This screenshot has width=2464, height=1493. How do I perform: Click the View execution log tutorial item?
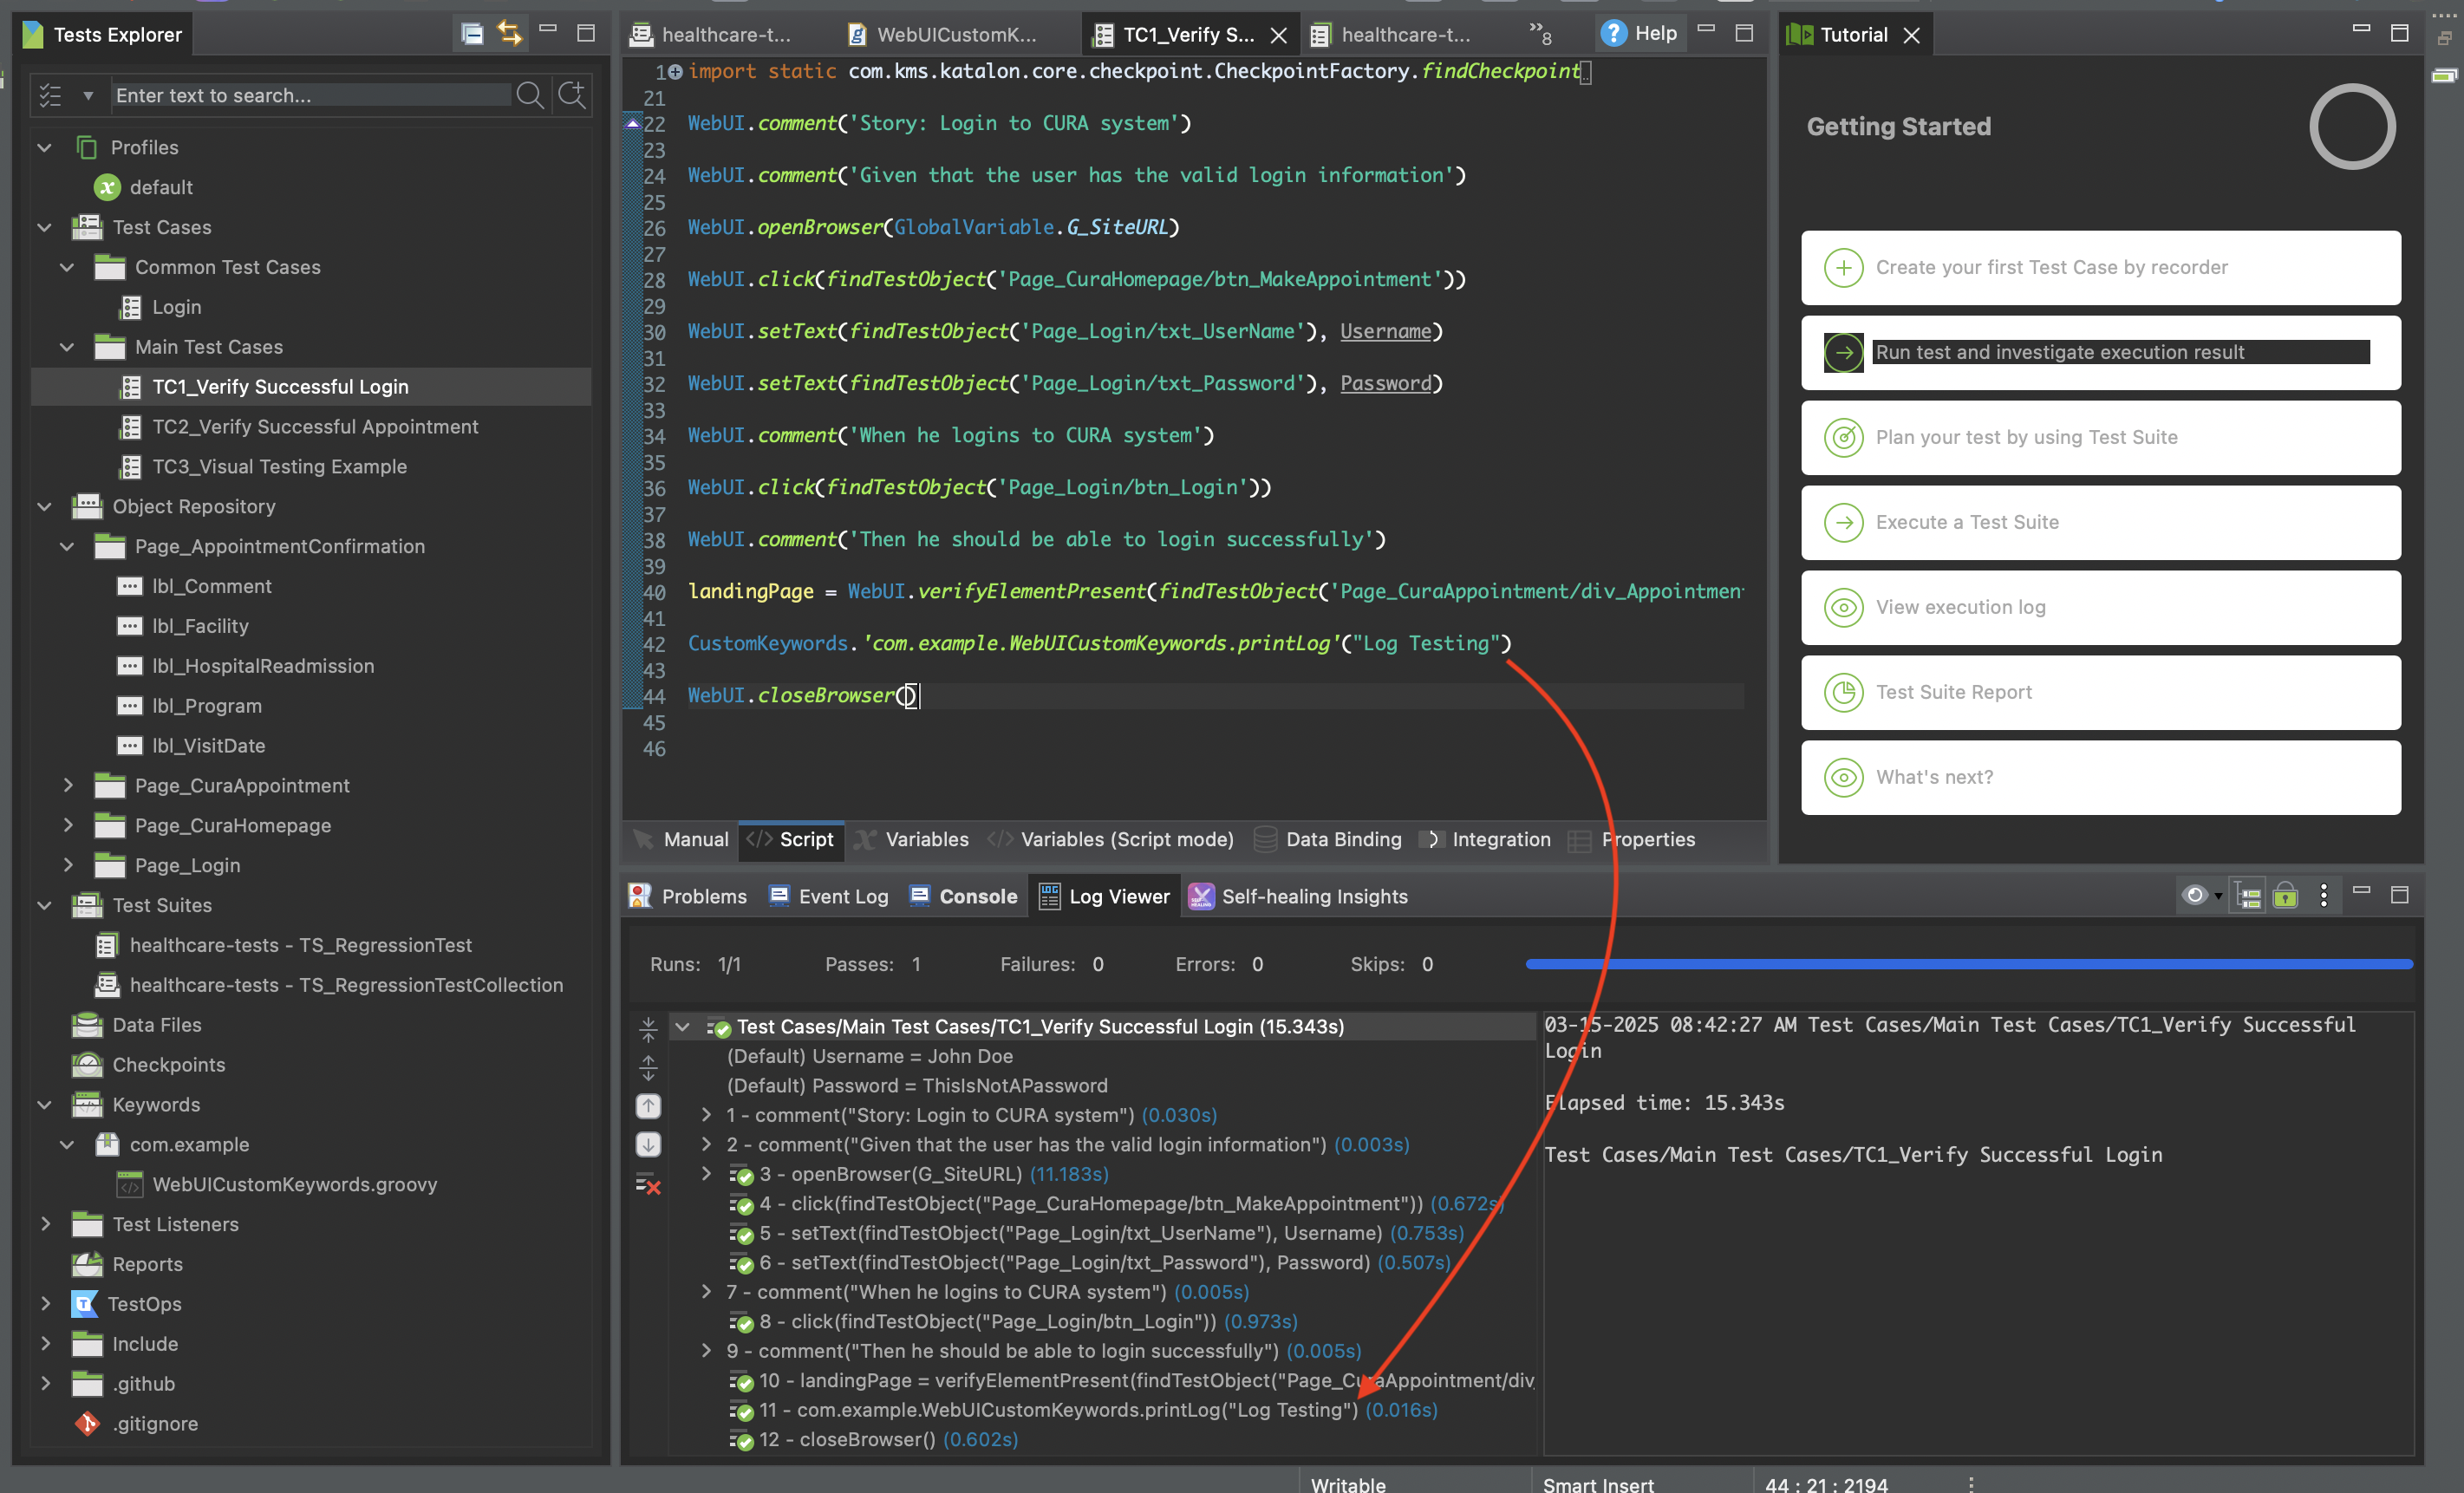tap(2100, 608)
